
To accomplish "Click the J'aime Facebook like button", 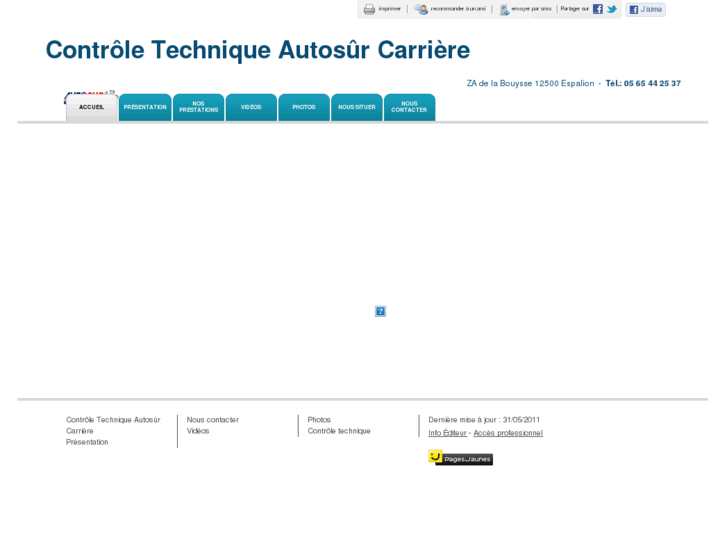I will coord(645,9).
